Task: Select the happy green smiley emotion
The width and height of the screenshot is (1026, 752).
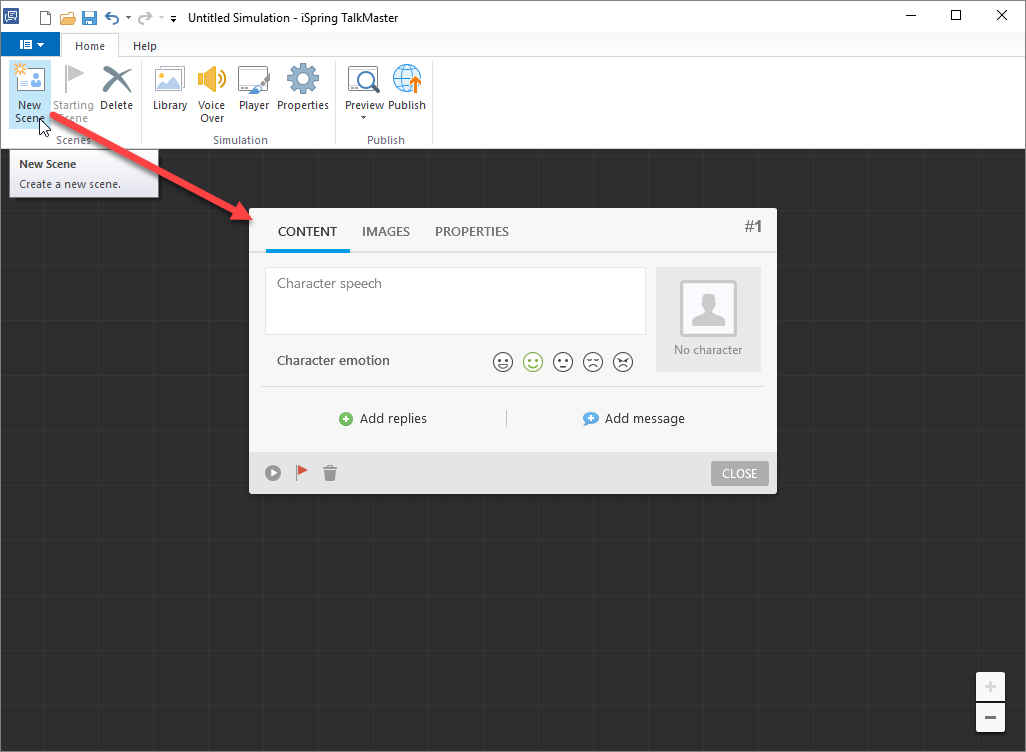Action: (x=533, y=362)
